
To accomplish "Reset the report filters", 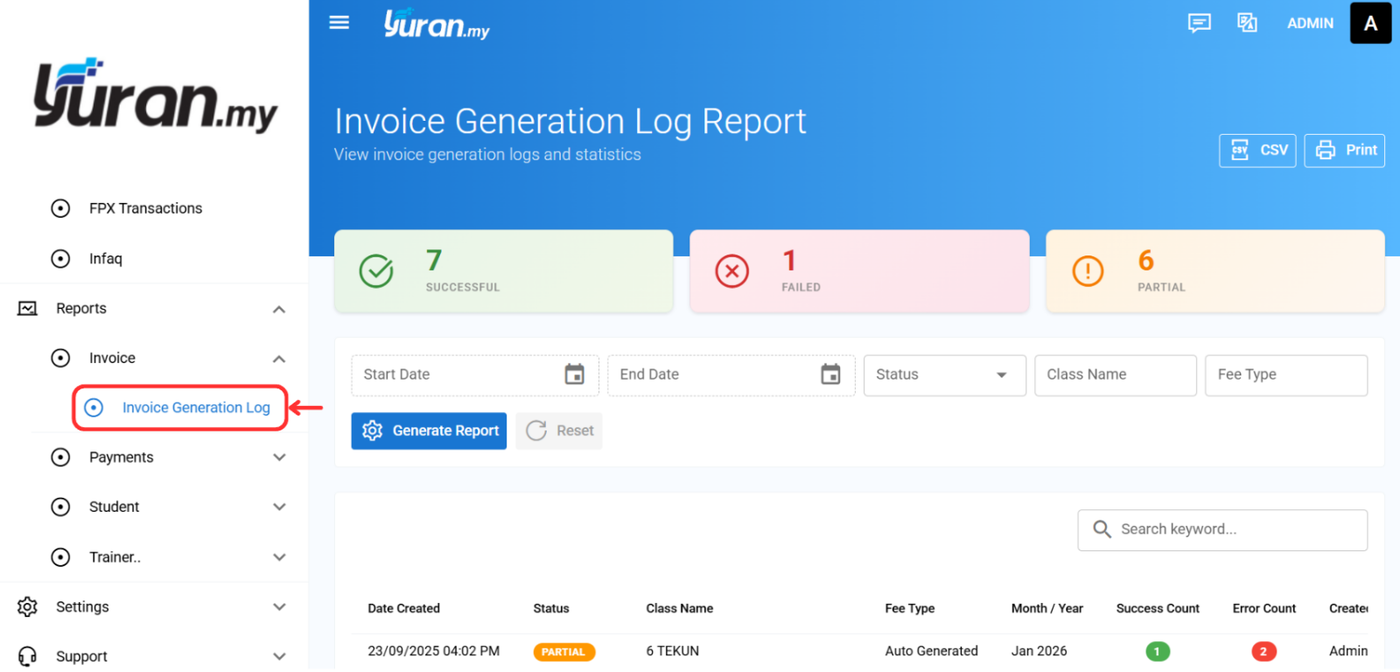I will [x=559, y=431].
